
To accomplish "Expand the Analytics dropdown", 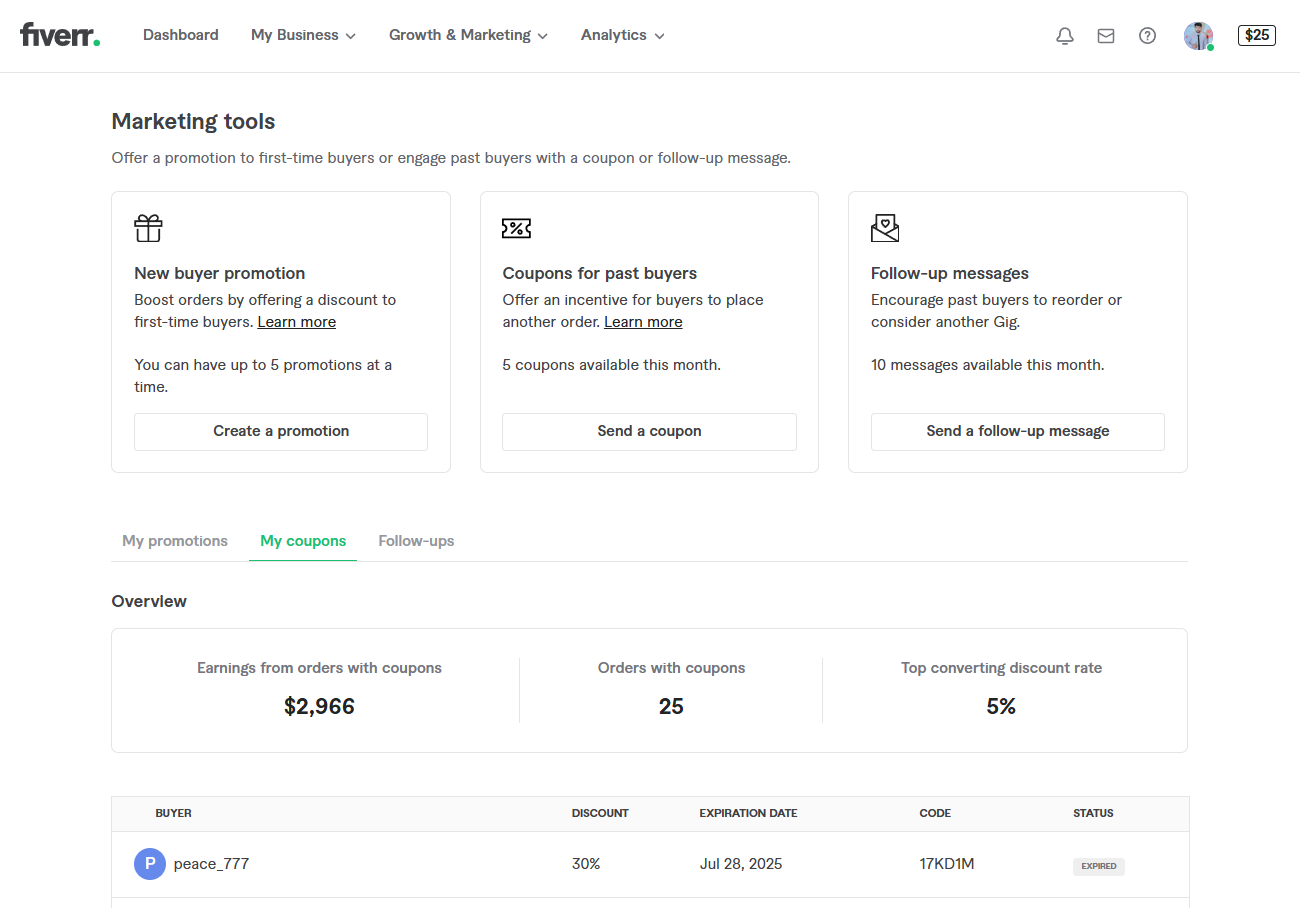I will point(622,35).
